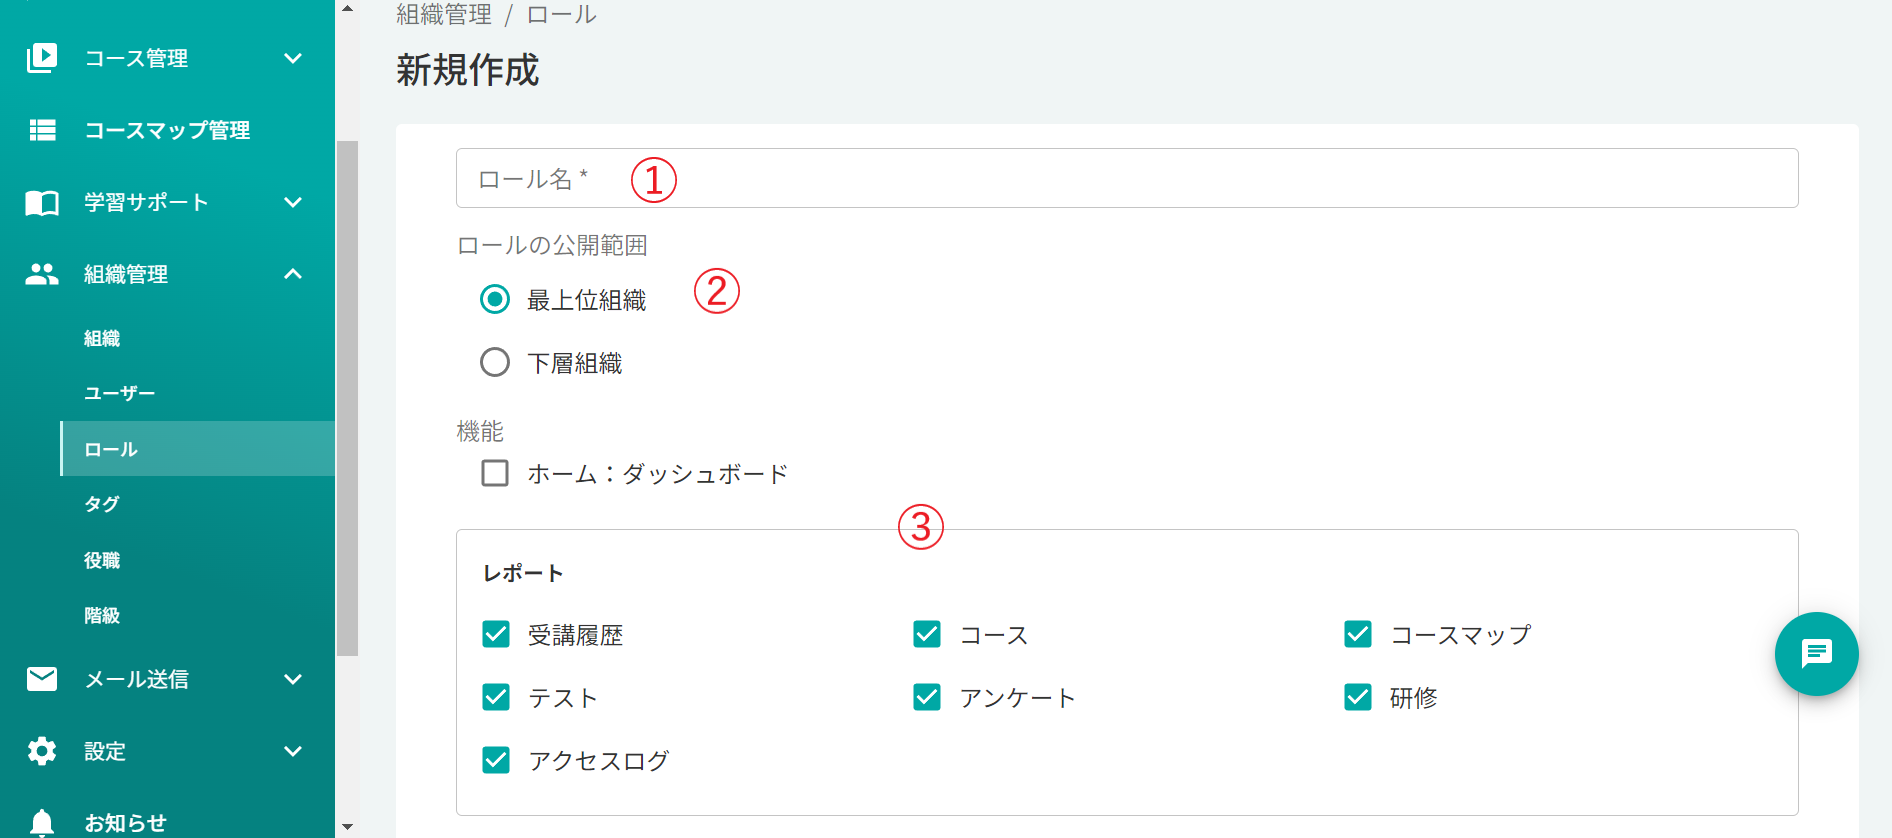Image resolution: width=1892 pixels, height=838 pixels.
Task: Uncheck the 研修 report checkbox
Action: click(x=1358, y=697)
